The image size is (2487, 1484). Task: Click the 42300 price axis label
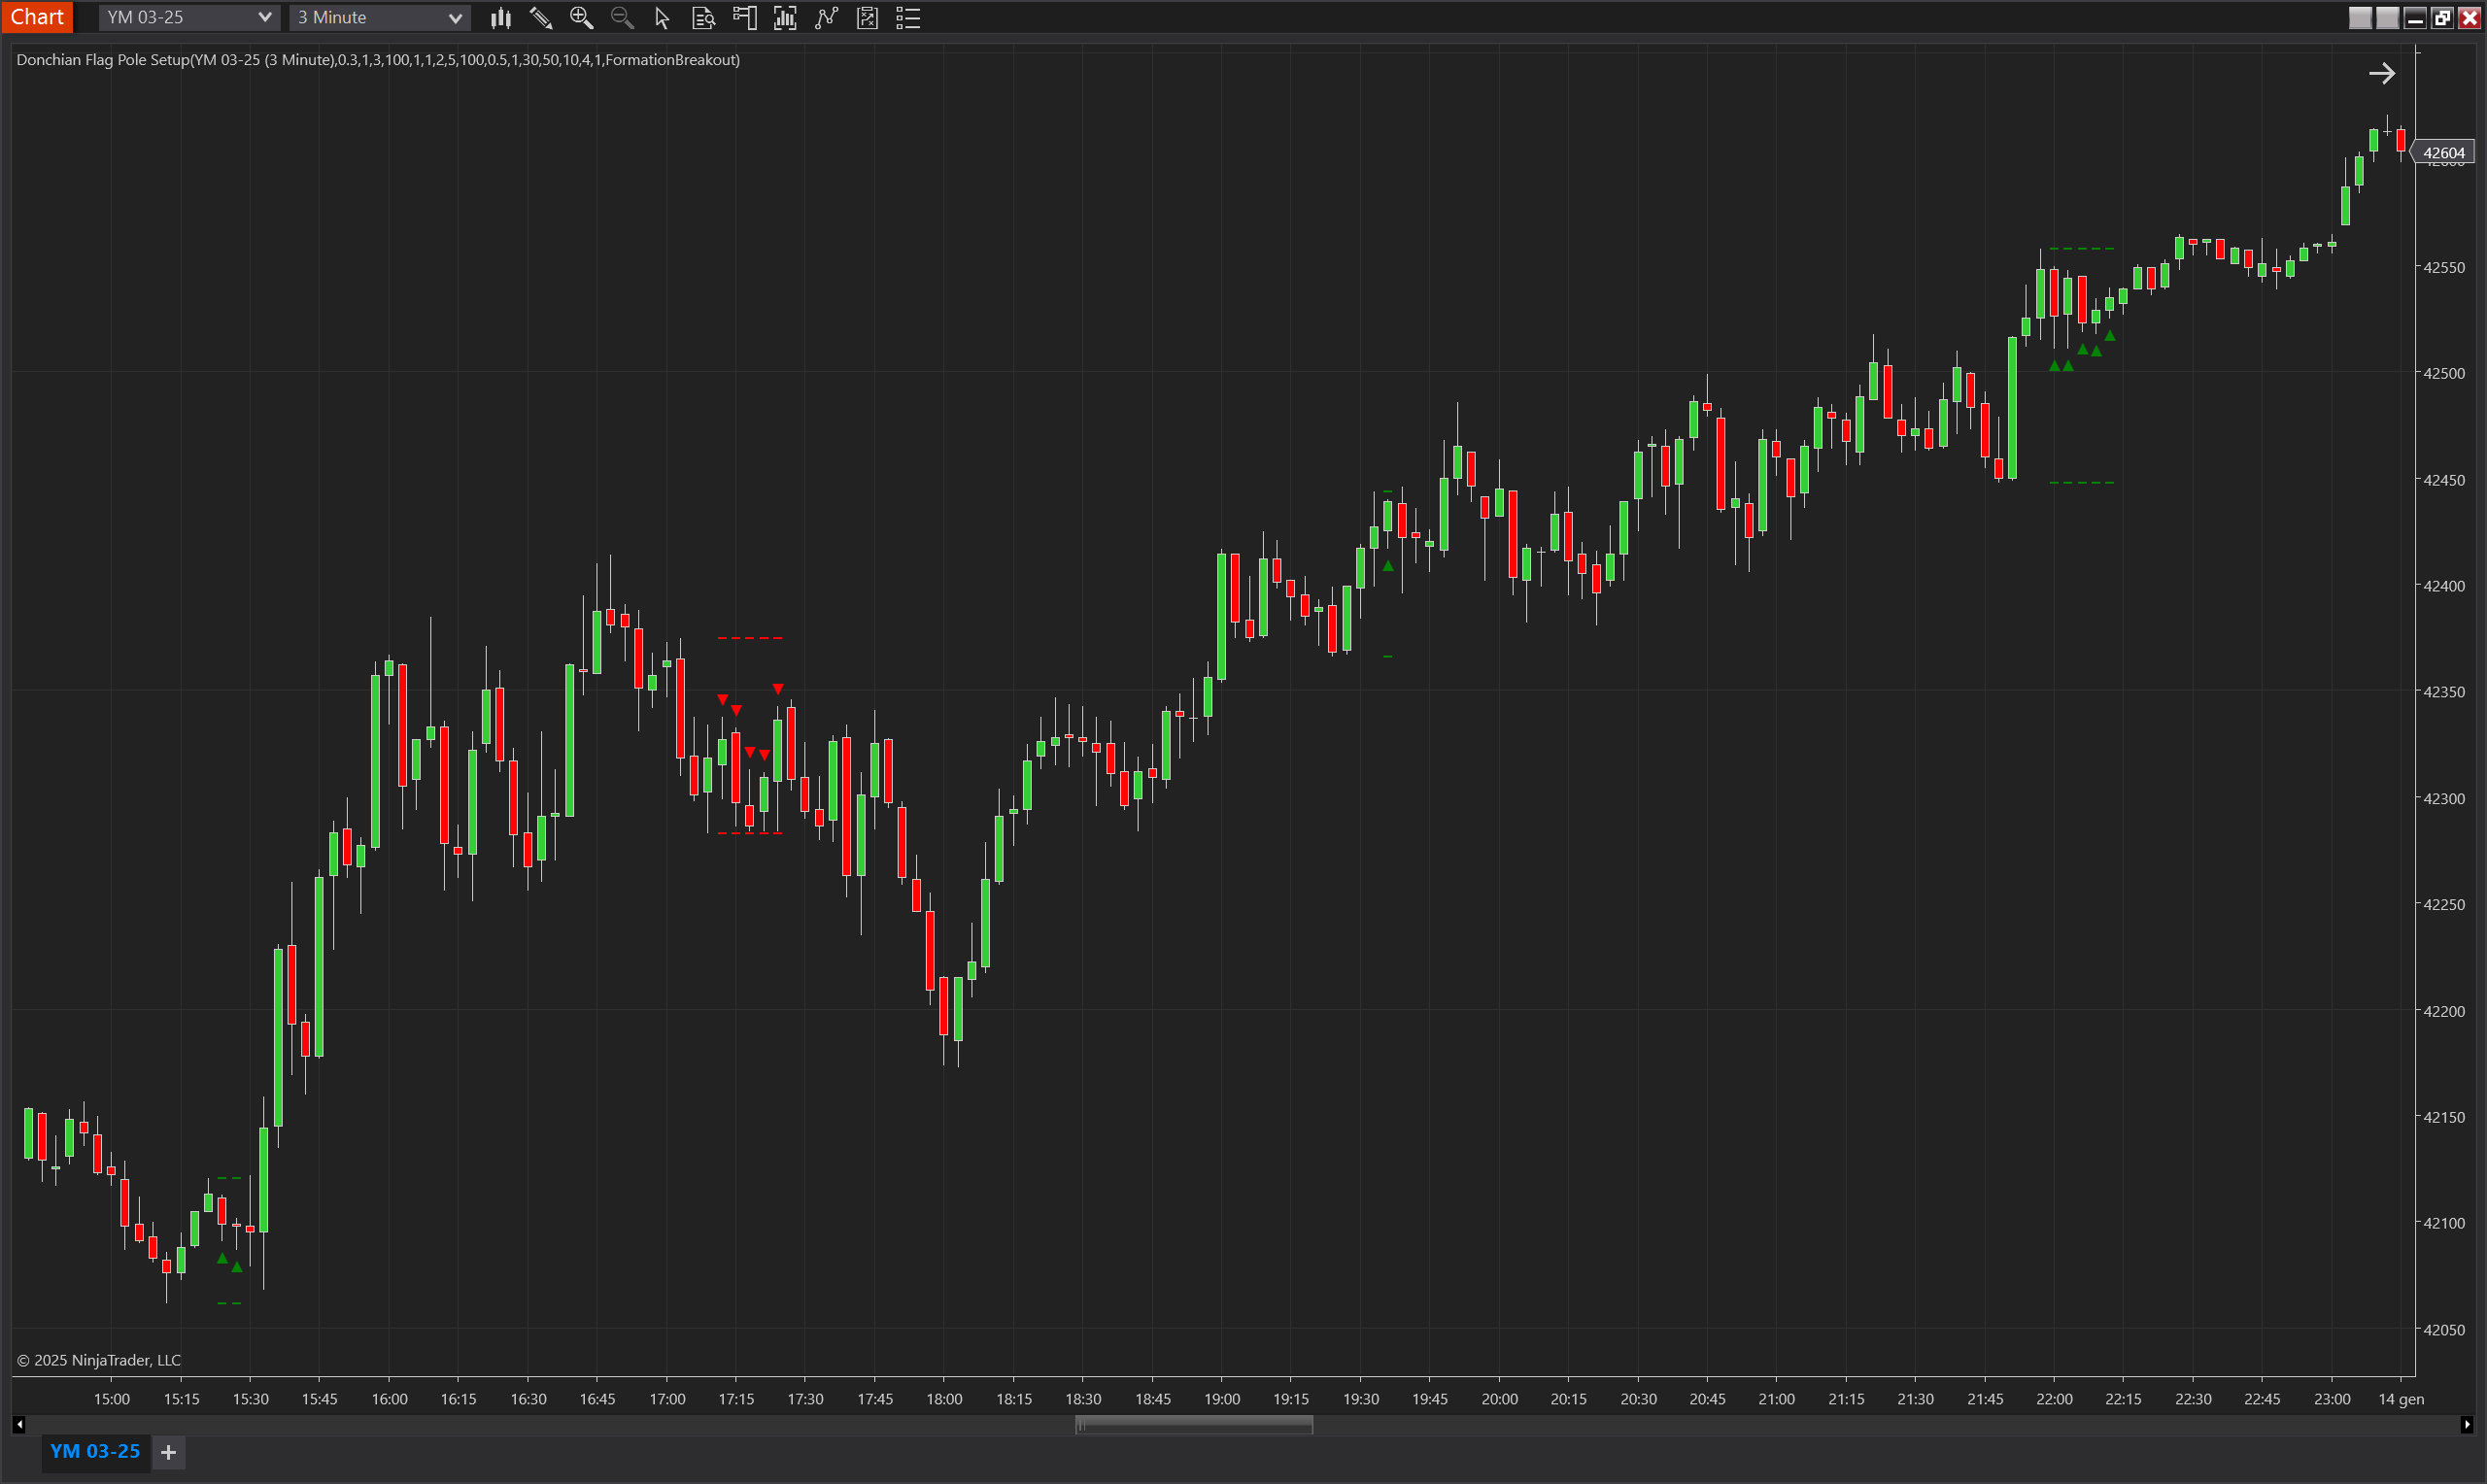(x=2443, y=798)
